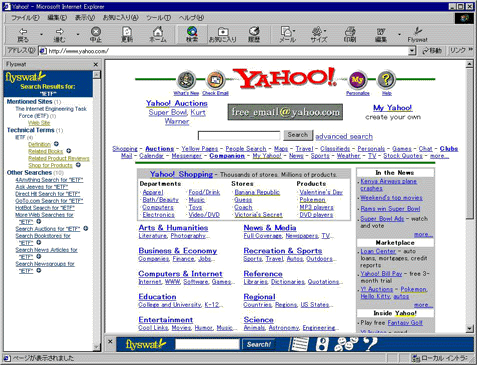Viewport: 477px width, 365px height.
Task: Click the Flyswat bar question mark icon
Action: [x=370, y=344]
